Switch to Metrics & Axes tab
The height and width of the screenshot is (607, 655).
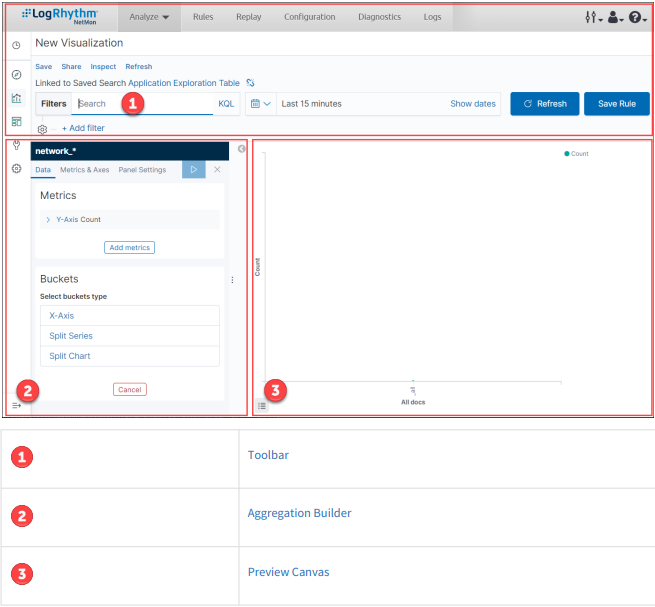tap(85, 170)
